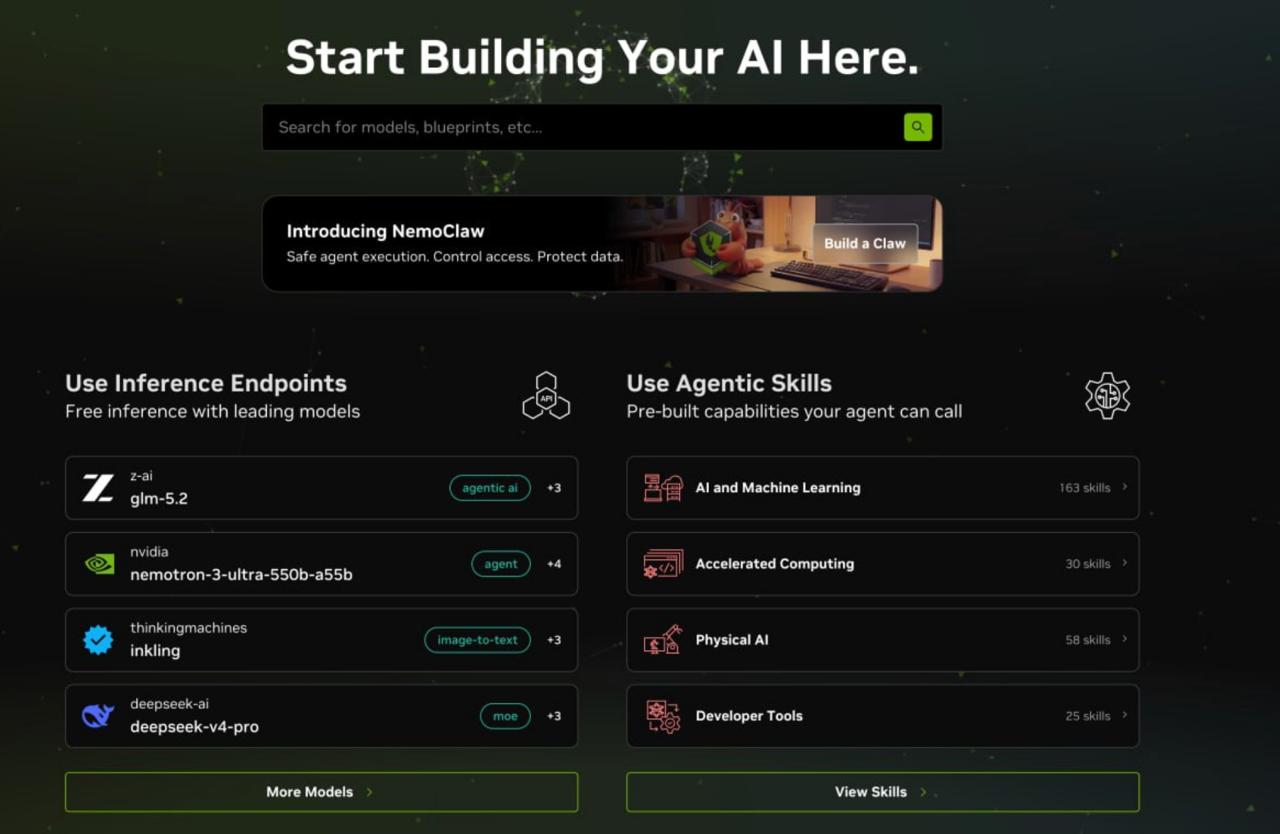Click the 25 skills count
The height and width of the screenshot is (834, 1280).
[x=1088, y=716]
